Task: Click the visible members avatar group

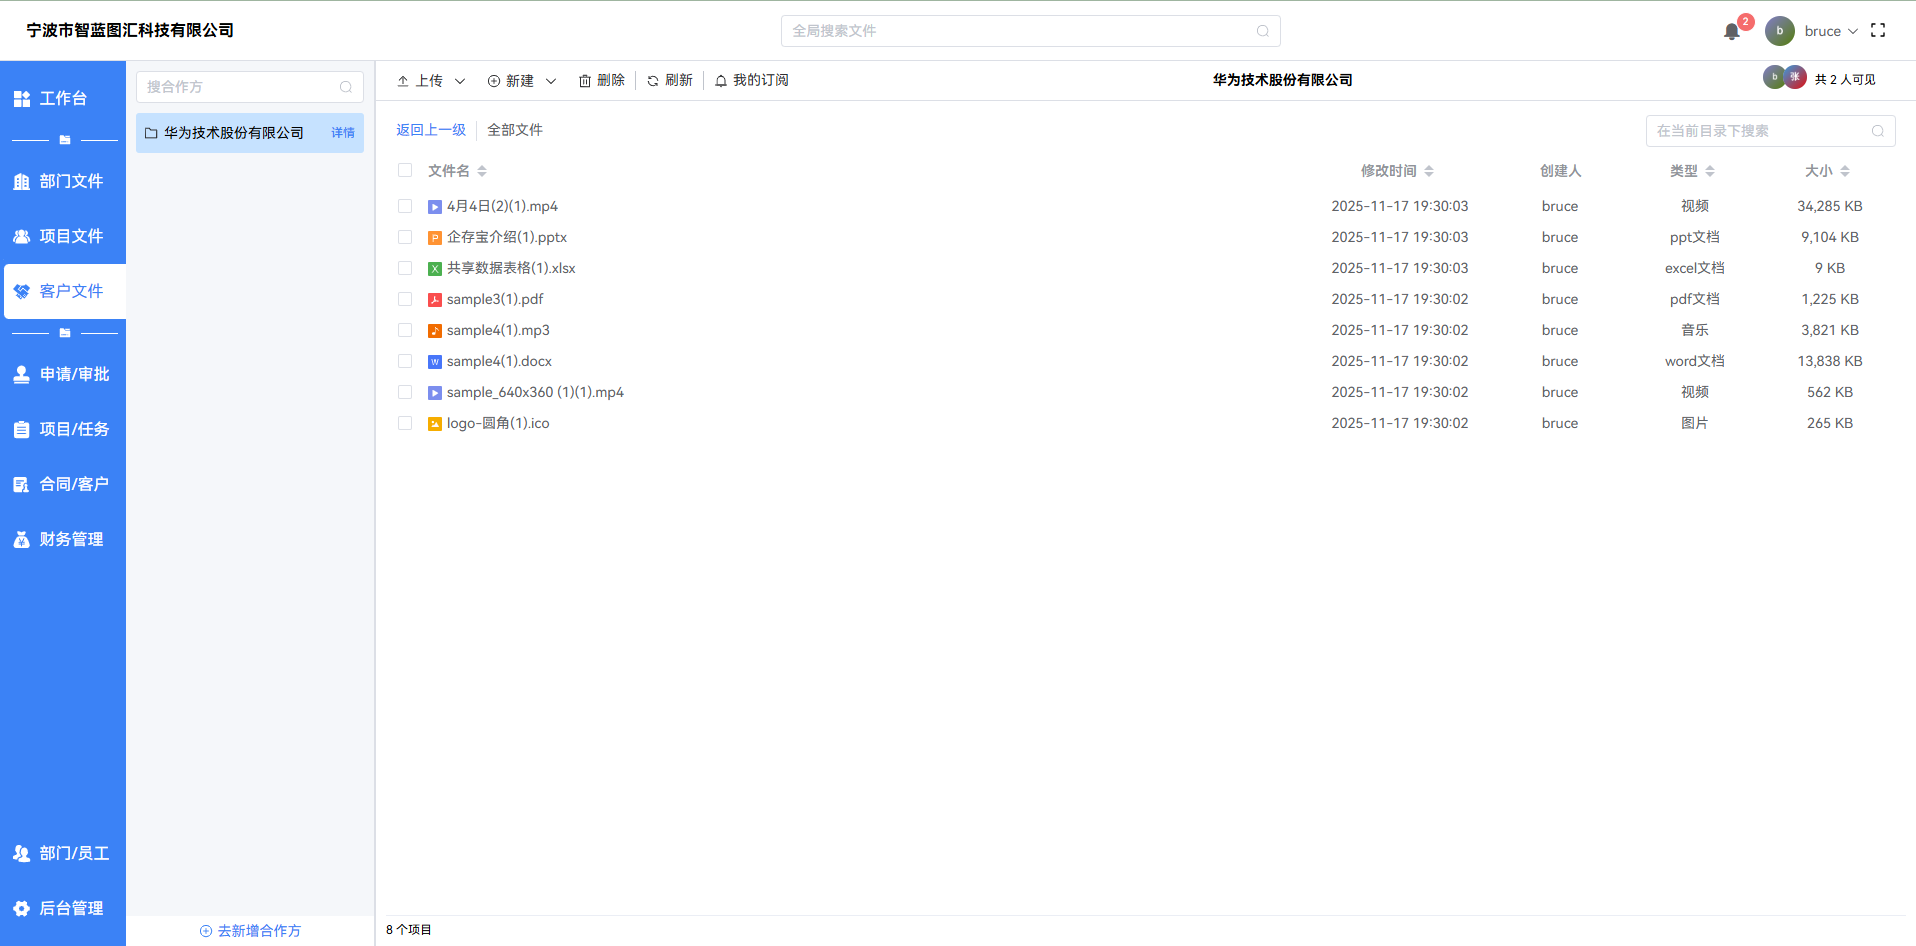Action: (1784, 78)
